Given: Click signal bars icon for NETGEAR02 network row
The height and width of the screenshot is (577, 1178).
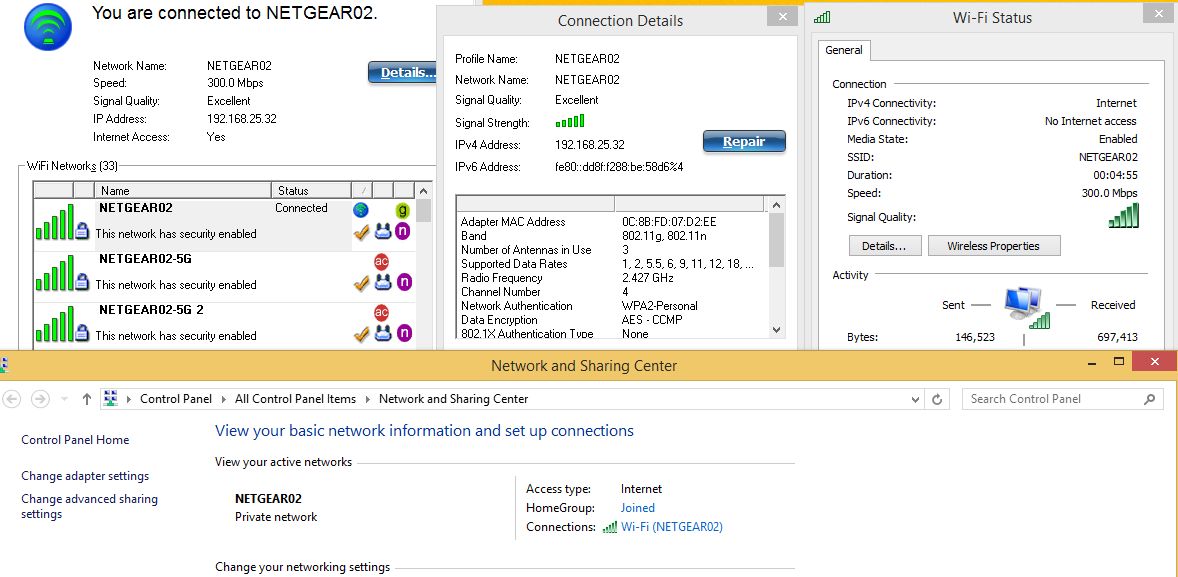Looking at the screenshot, I should coord(55,222).
